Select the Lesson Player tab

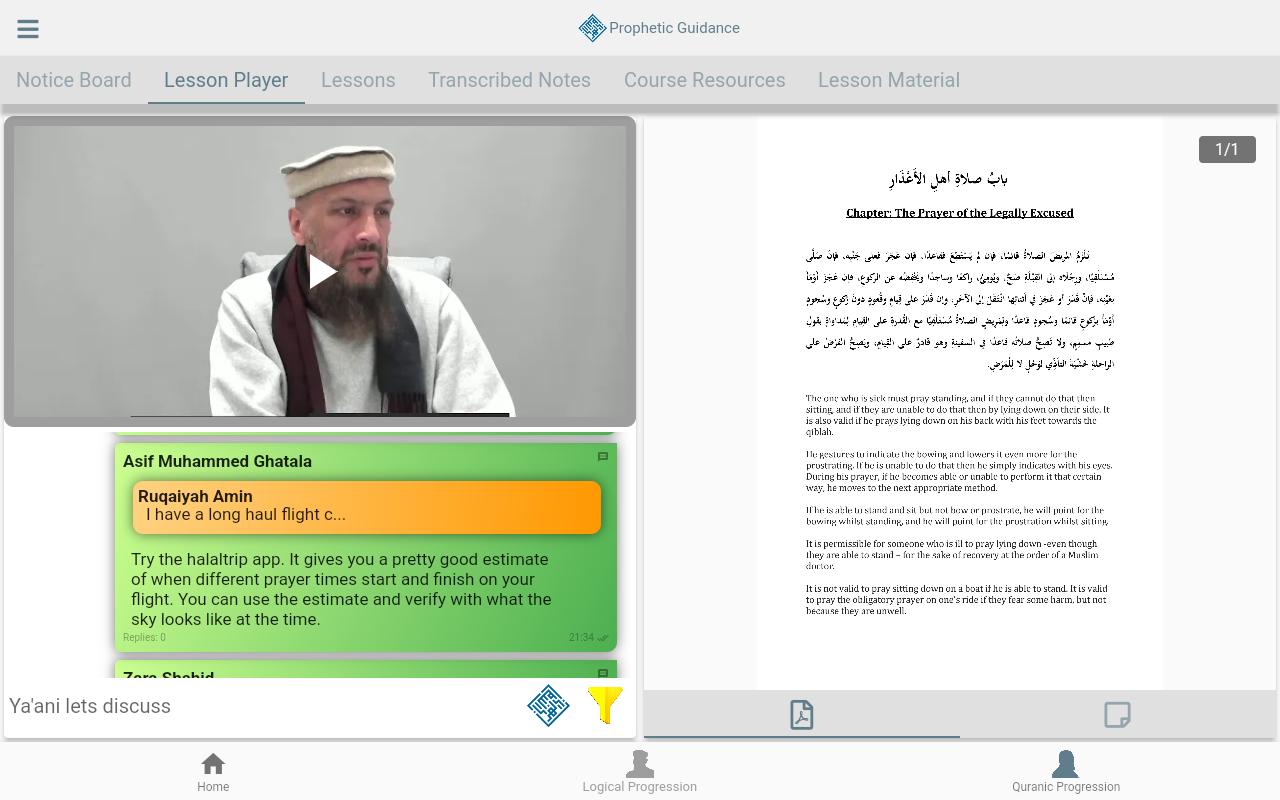[x=226, y=80]
